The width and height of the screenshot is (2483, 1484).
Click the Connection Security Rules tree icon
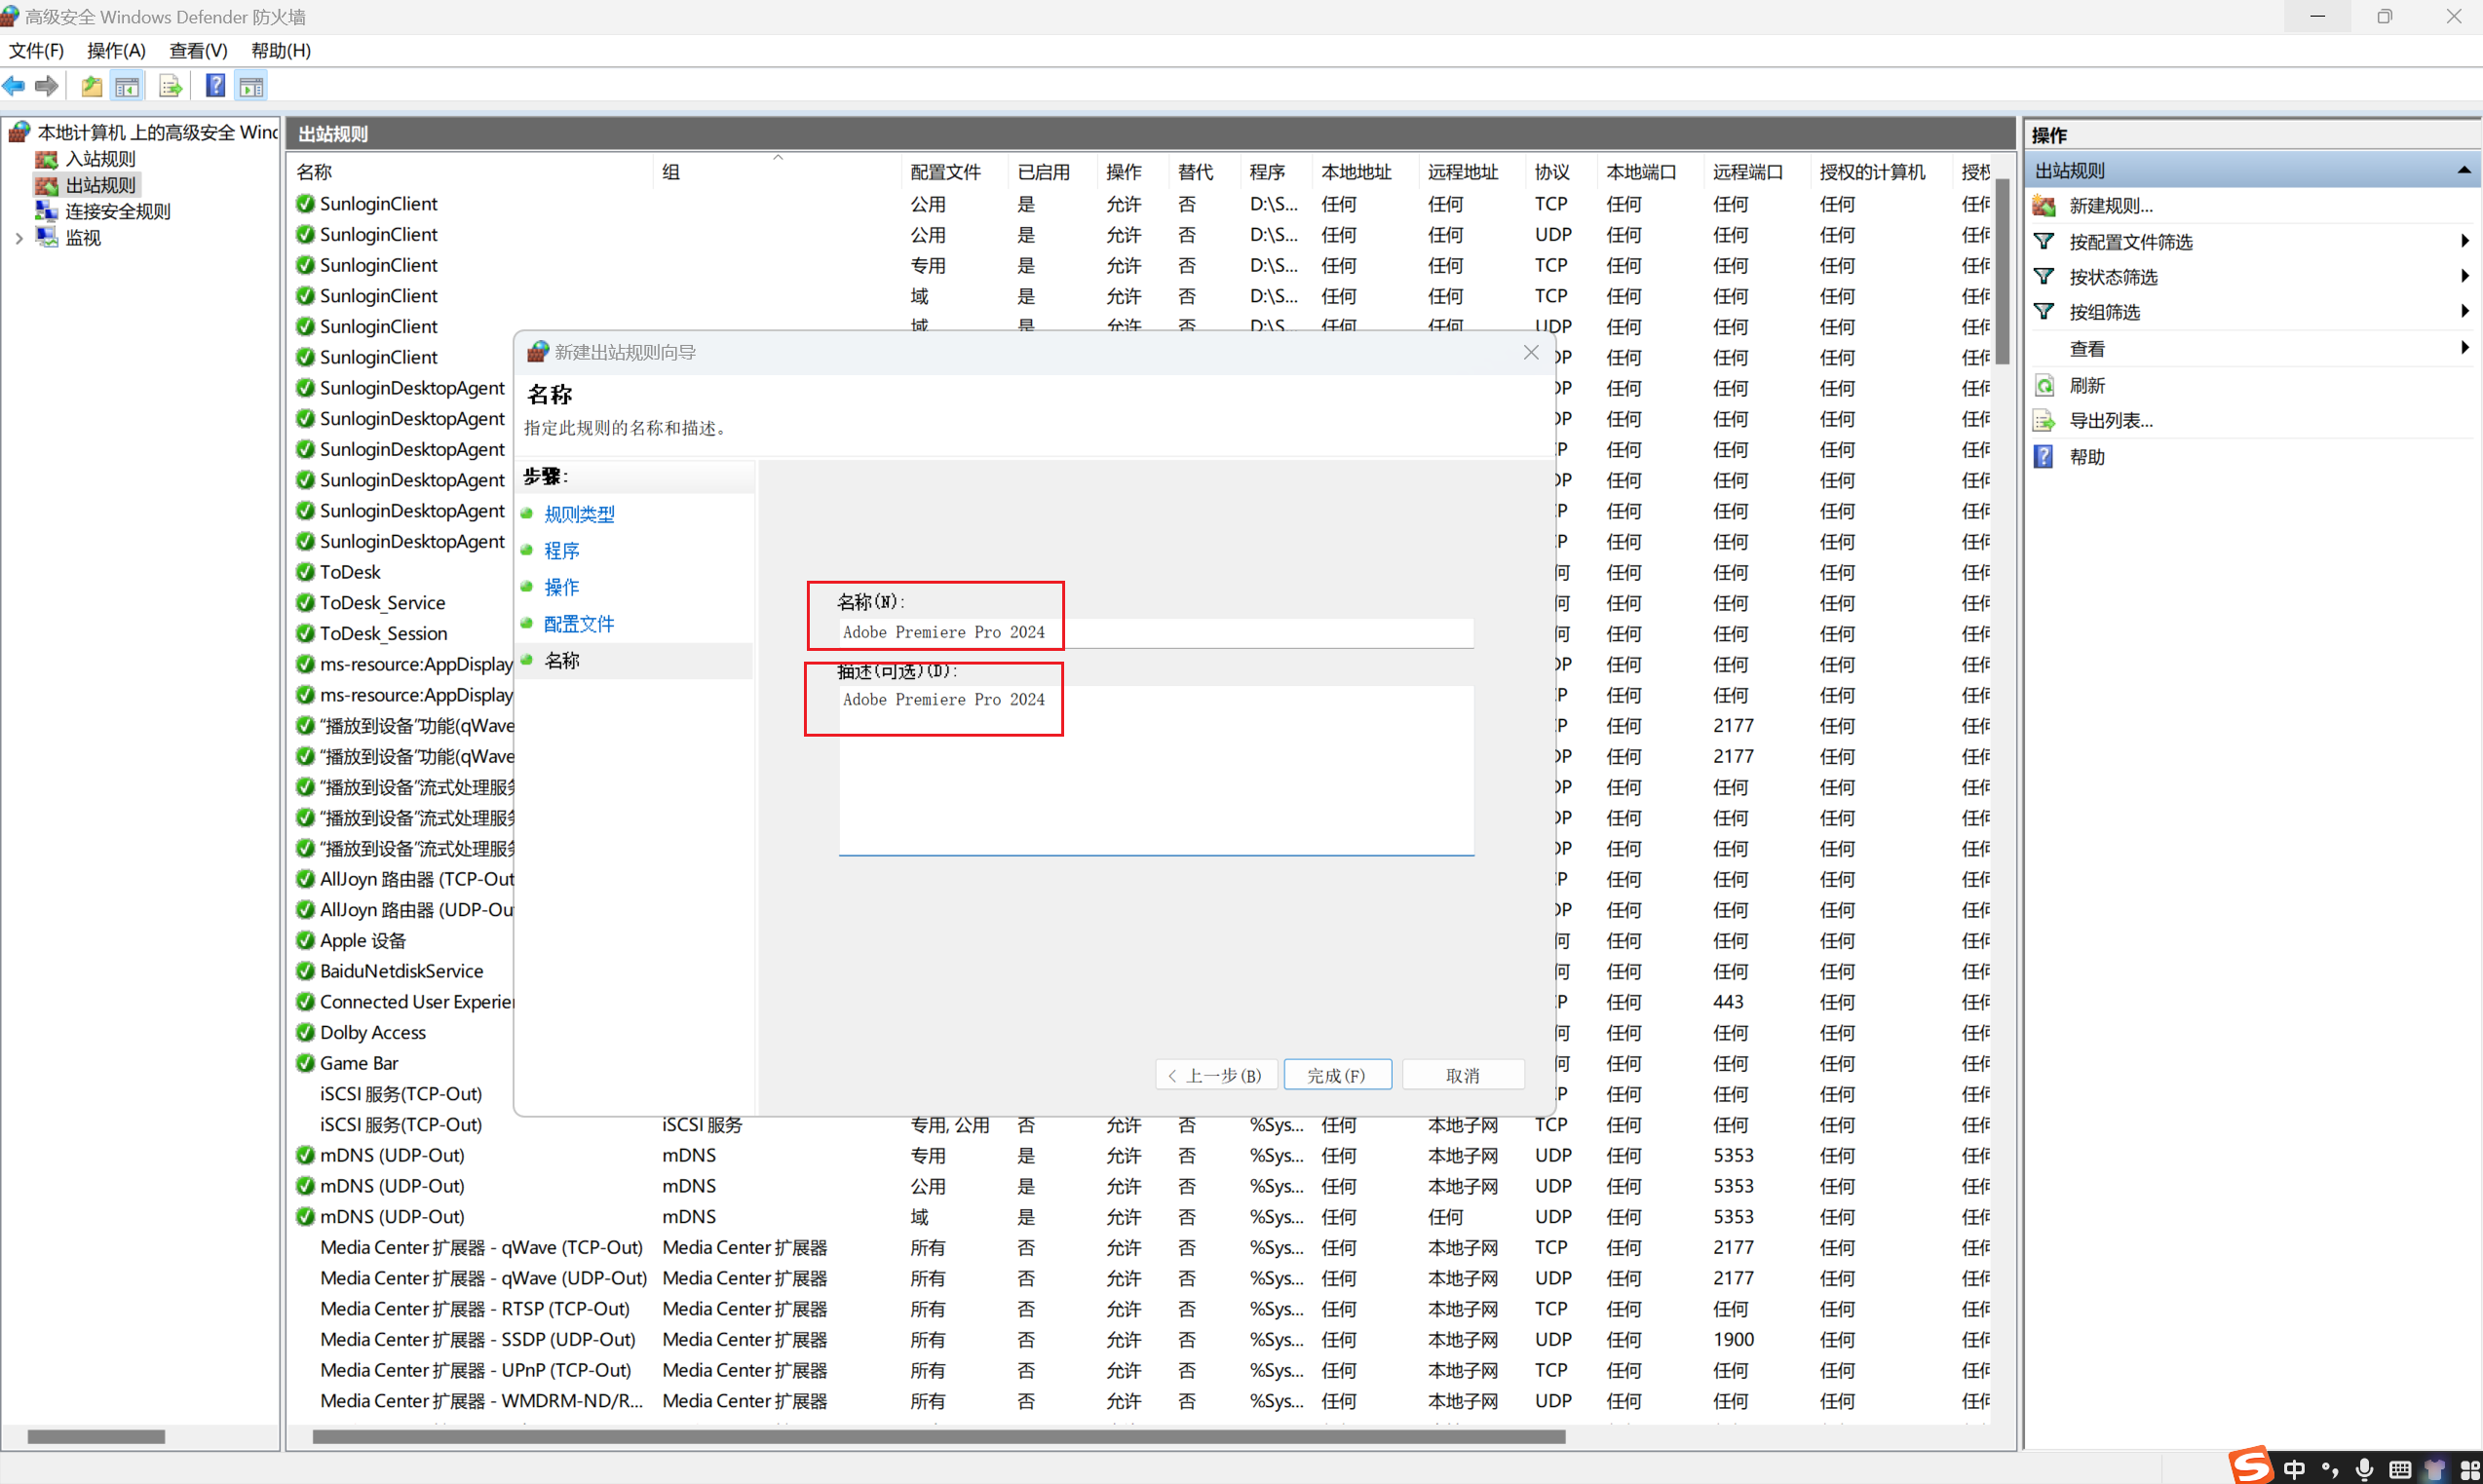[46, 211]
